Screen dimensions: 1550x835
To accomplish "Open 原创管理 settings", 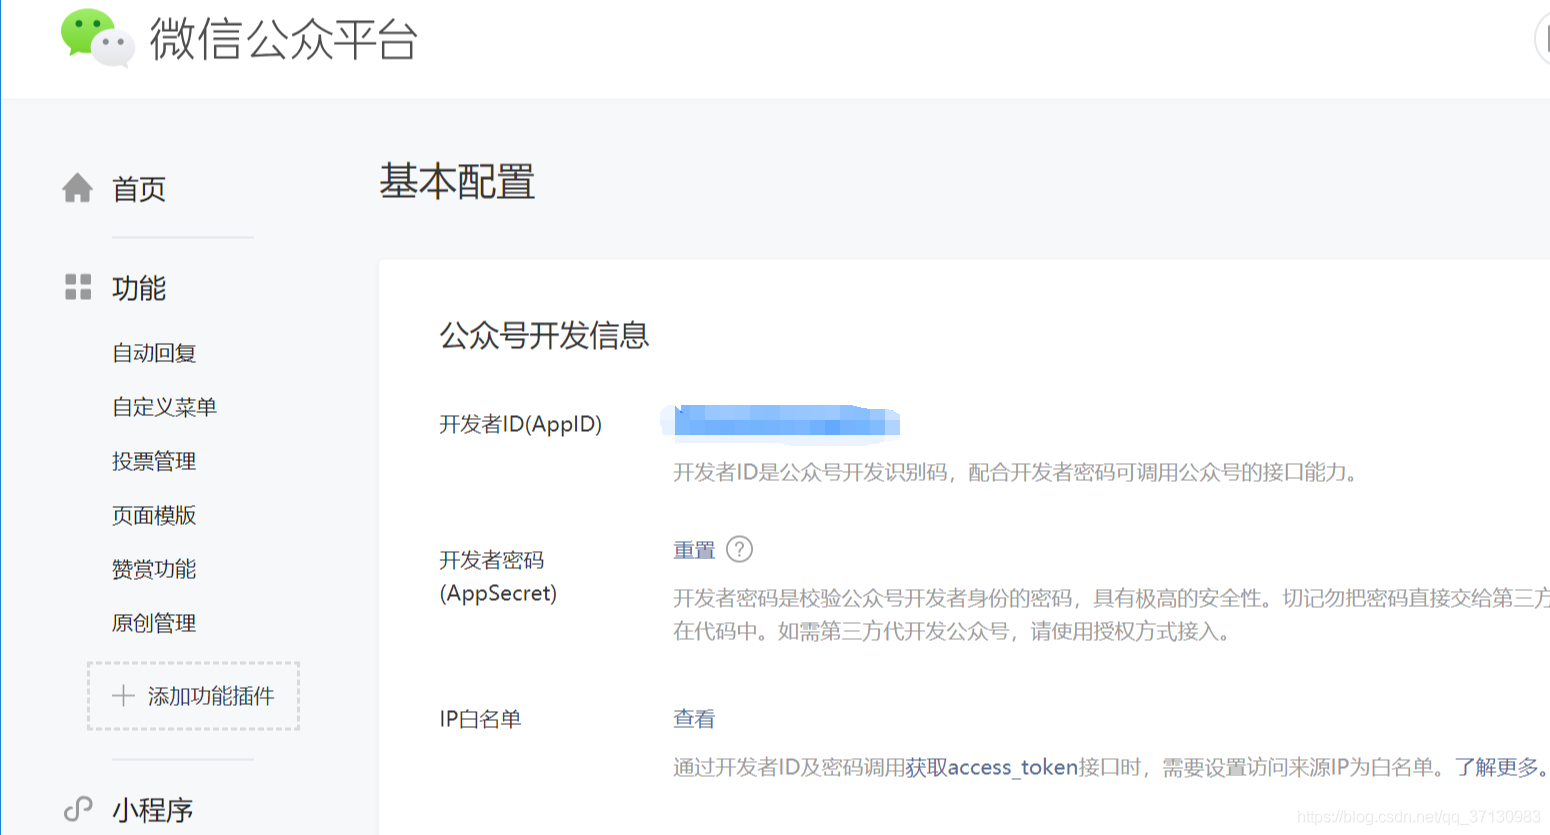I will click(153, 622).
